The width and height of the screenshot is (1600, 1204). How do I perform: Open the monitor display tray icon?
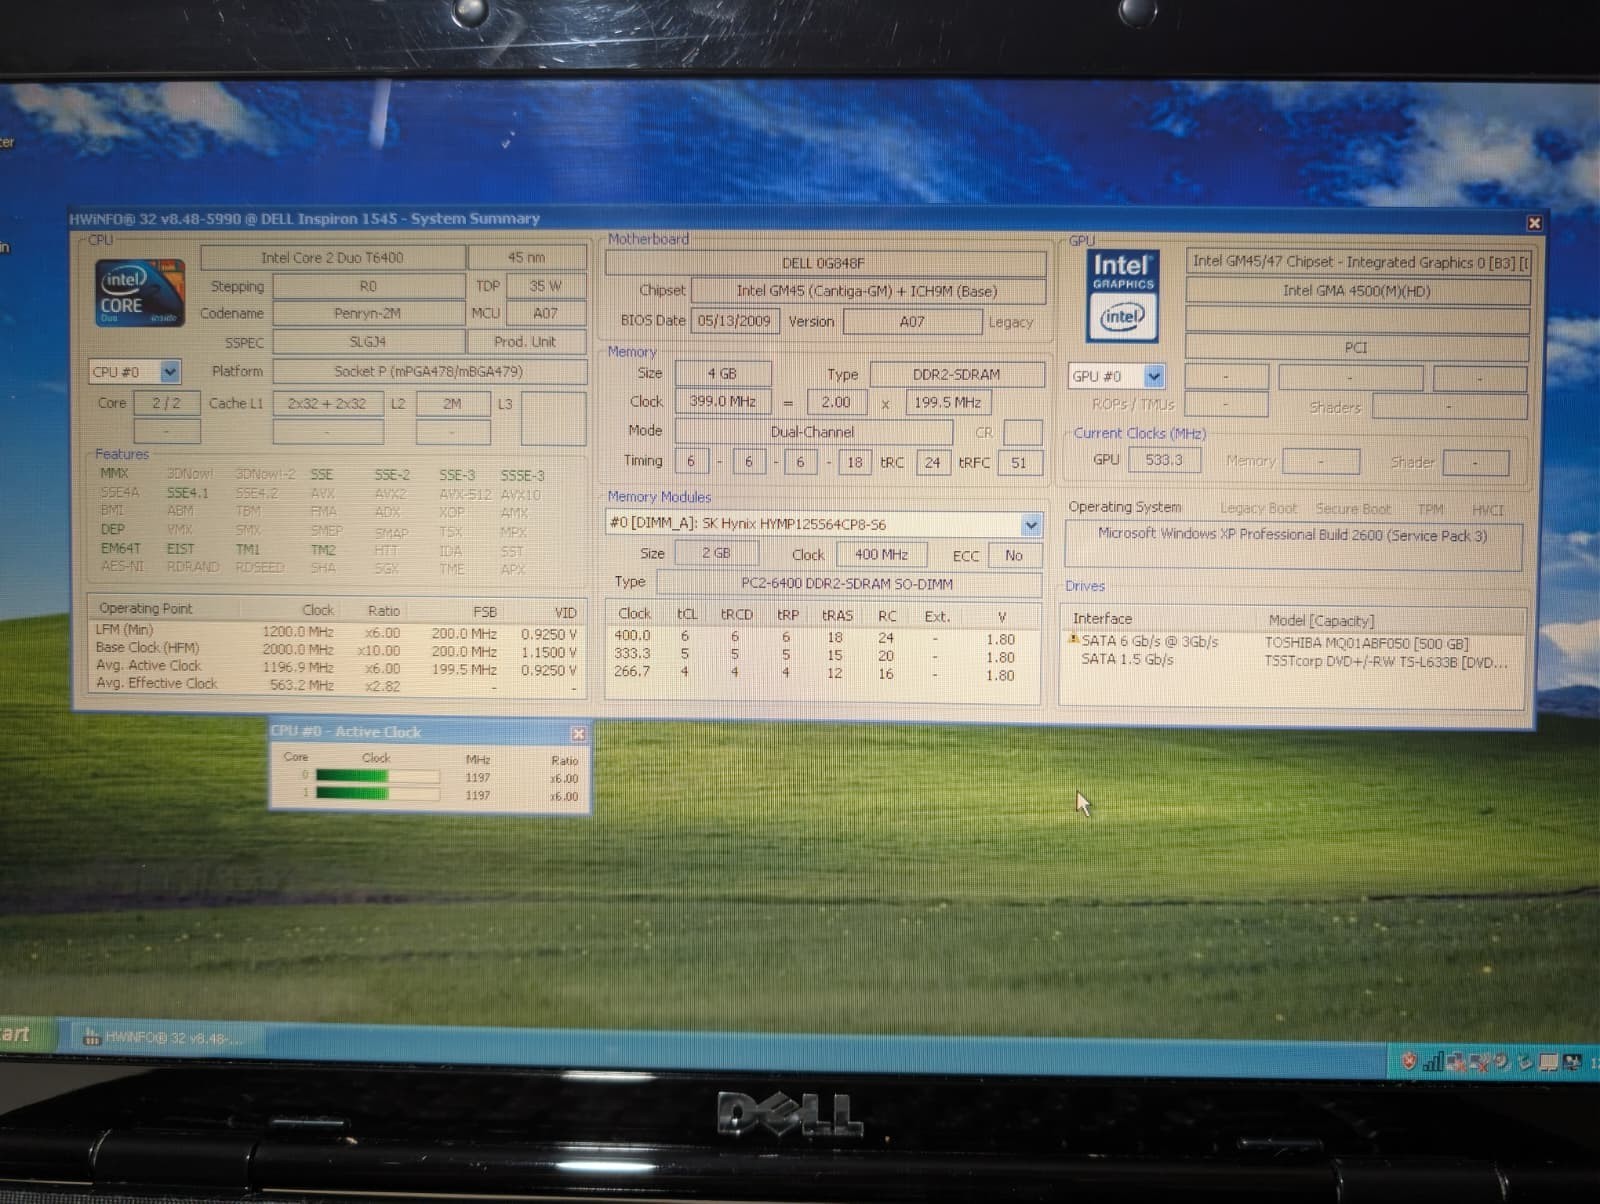(x=1548, y=1062)
